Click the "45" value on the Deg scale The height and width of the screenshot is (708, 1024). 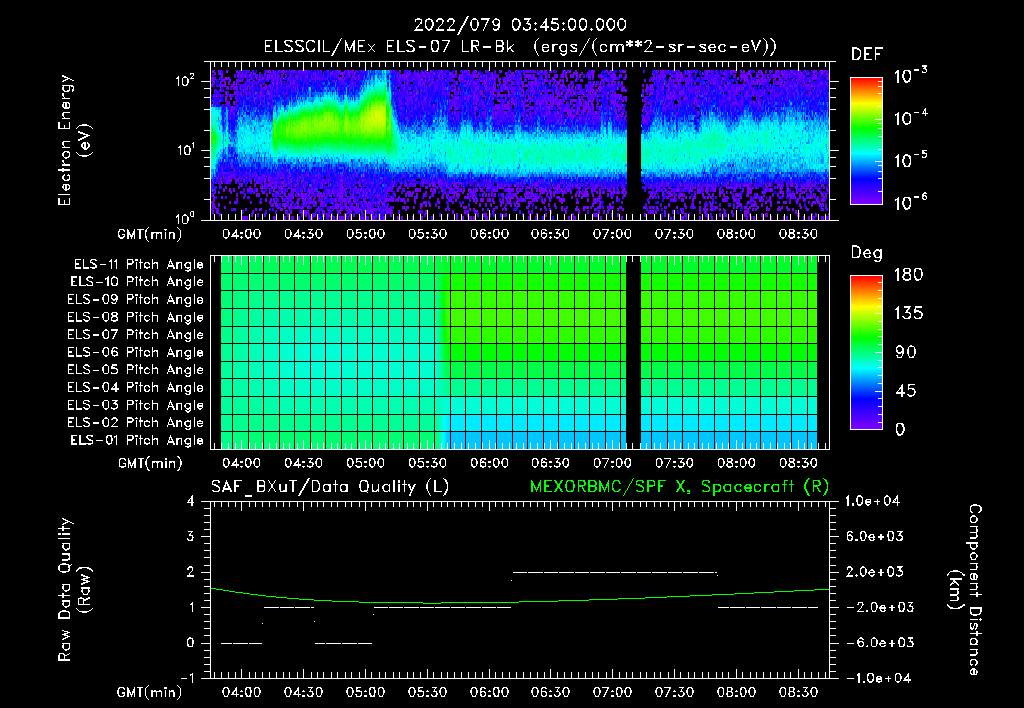click(906, 391)
